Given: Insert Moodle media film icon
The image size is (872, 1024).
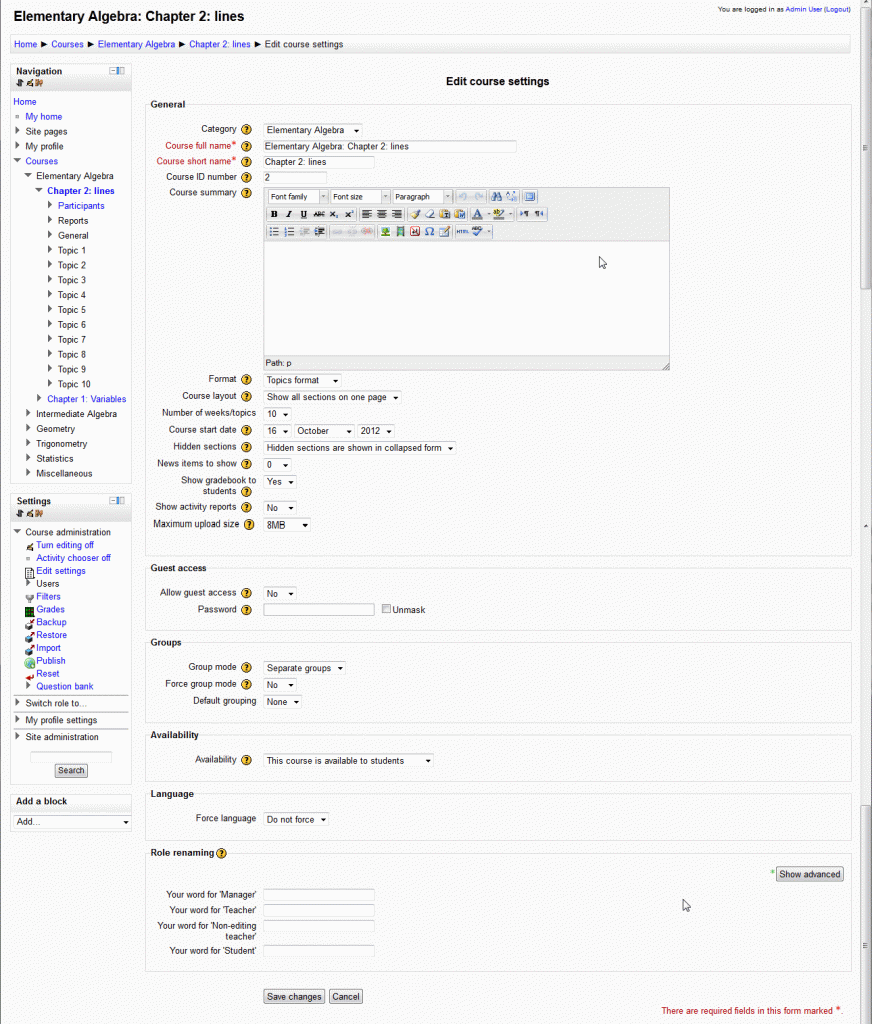Looking at the screenshot, I should (400, 232).
